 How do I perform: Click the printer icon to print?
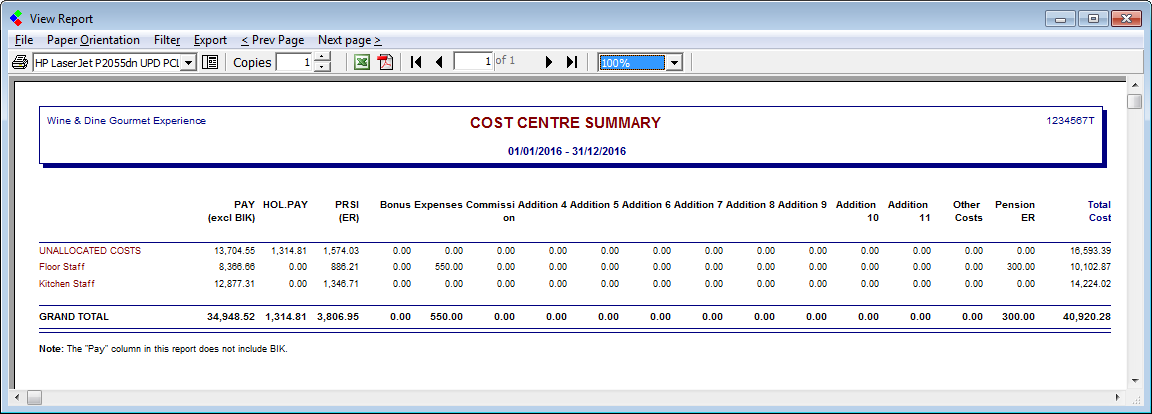tap(19, 62)
